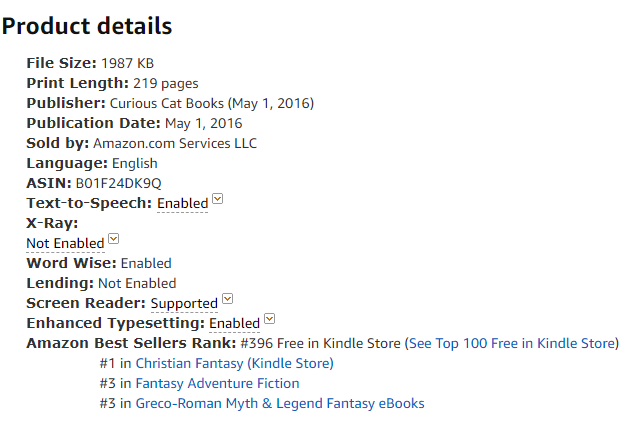This screenshot has width=639, height=426.
Task: Open the Christian Fantasy (Kindle Store) category link
Action: point(234,363)
